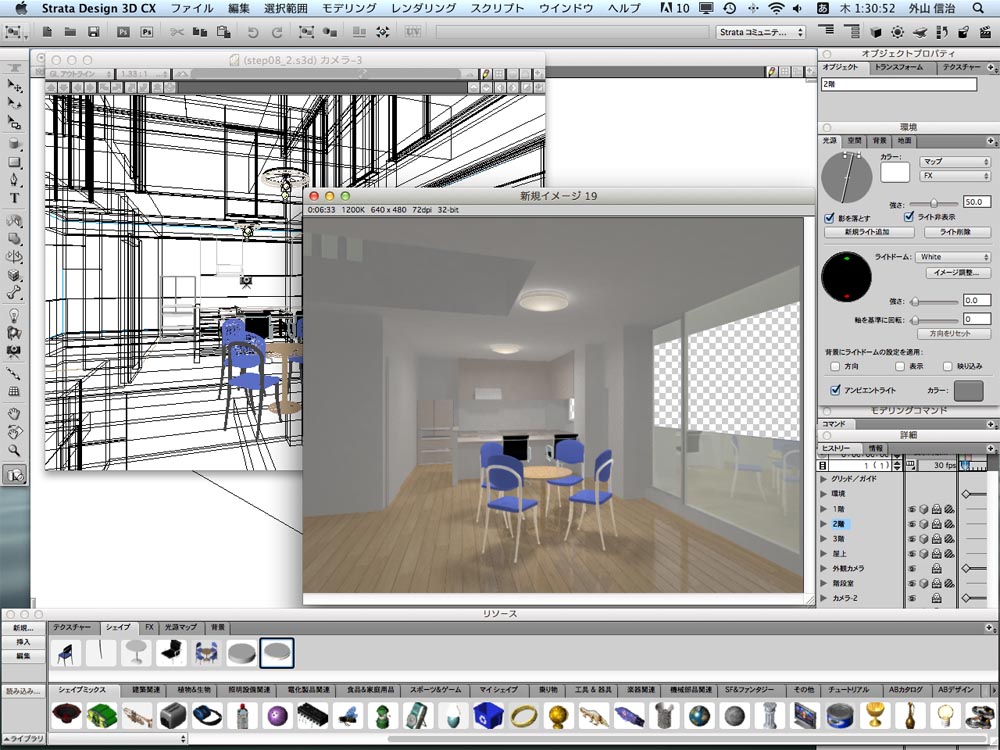
Task: Pick the stone column library shape
Action: click(x=770, y=716)
